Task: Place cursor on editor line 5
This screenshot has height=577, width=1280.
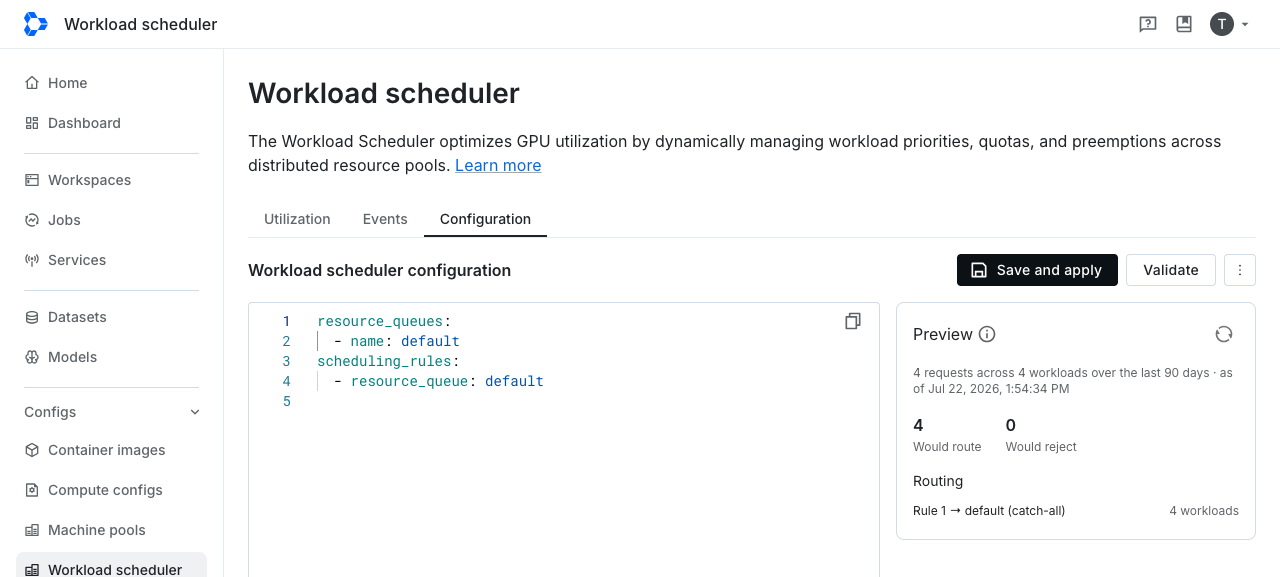Action: pyautogui.click(x=580, y=401)
